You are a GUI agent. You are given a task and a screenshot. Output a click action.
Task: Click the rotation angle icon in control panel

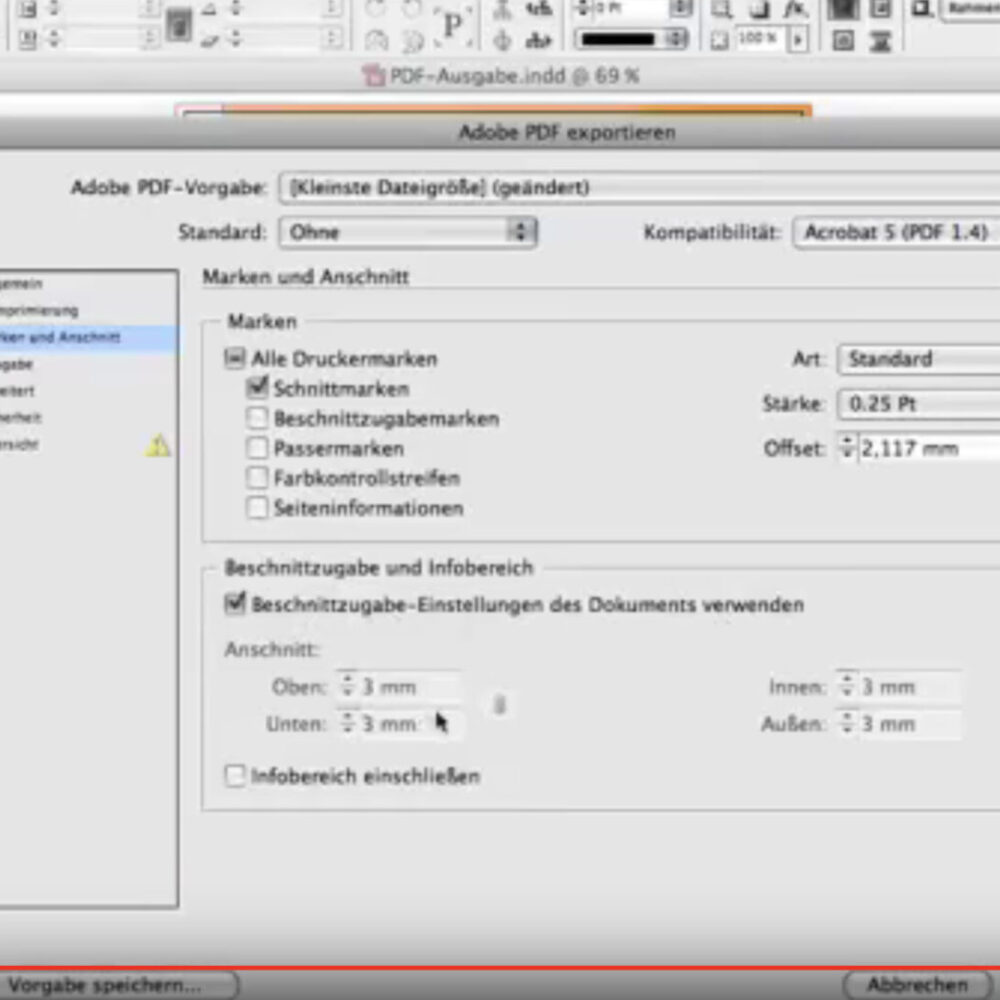[209, 9]
